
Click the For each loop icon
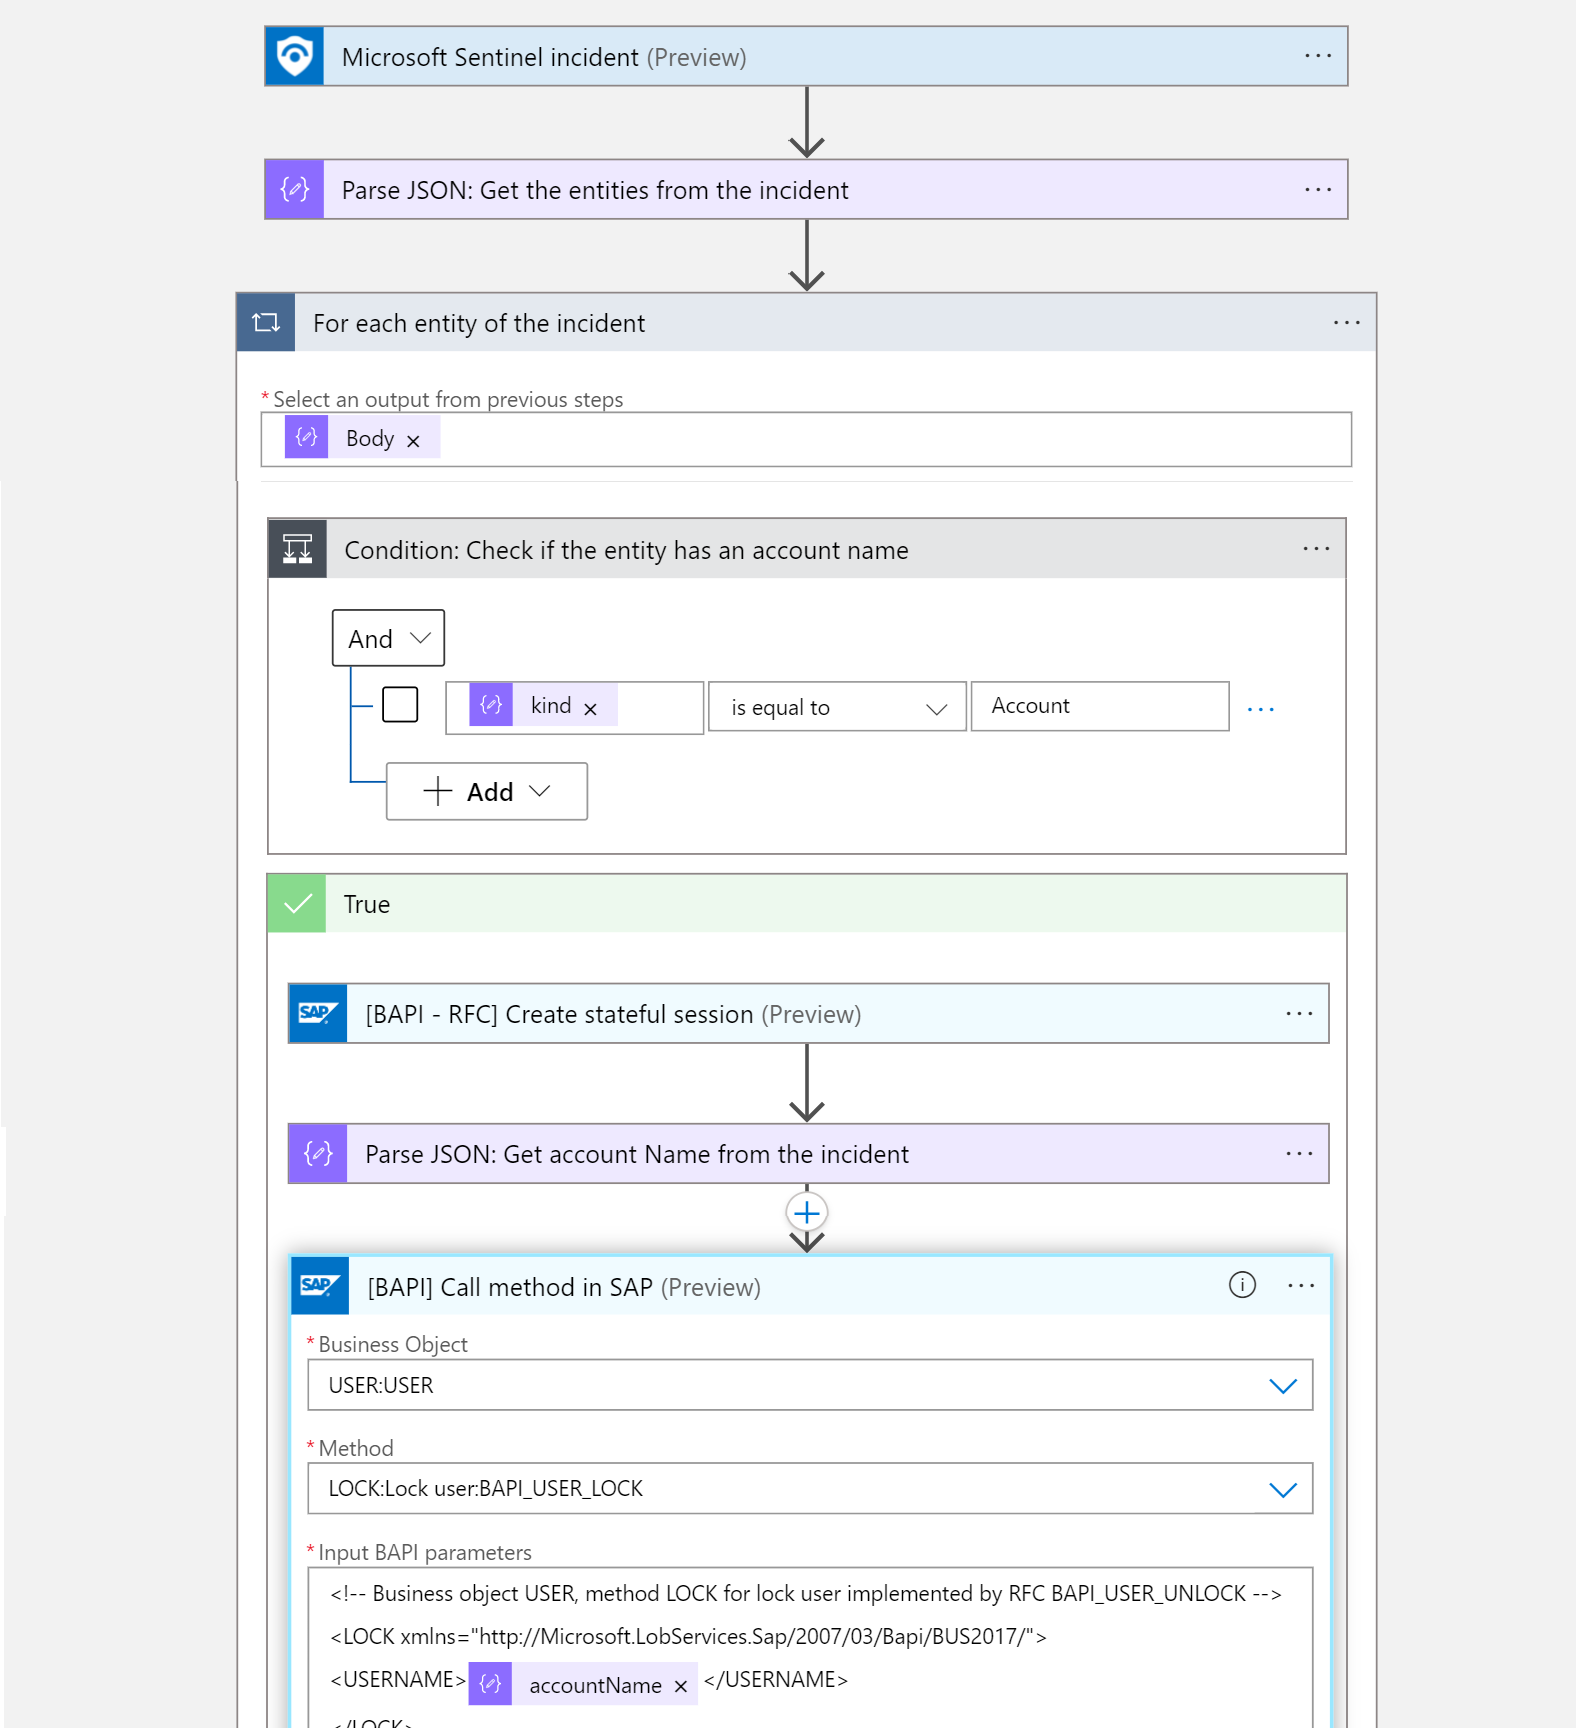[266, 323]
